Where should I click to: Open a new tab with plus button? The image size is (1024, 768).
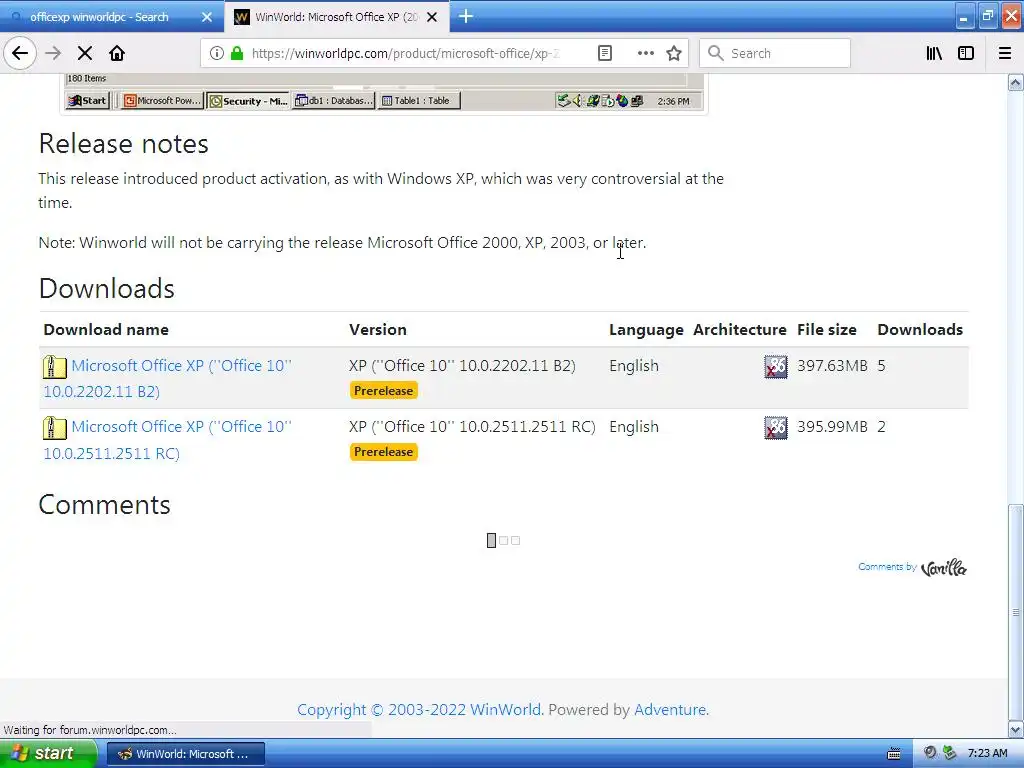[466, 16]
